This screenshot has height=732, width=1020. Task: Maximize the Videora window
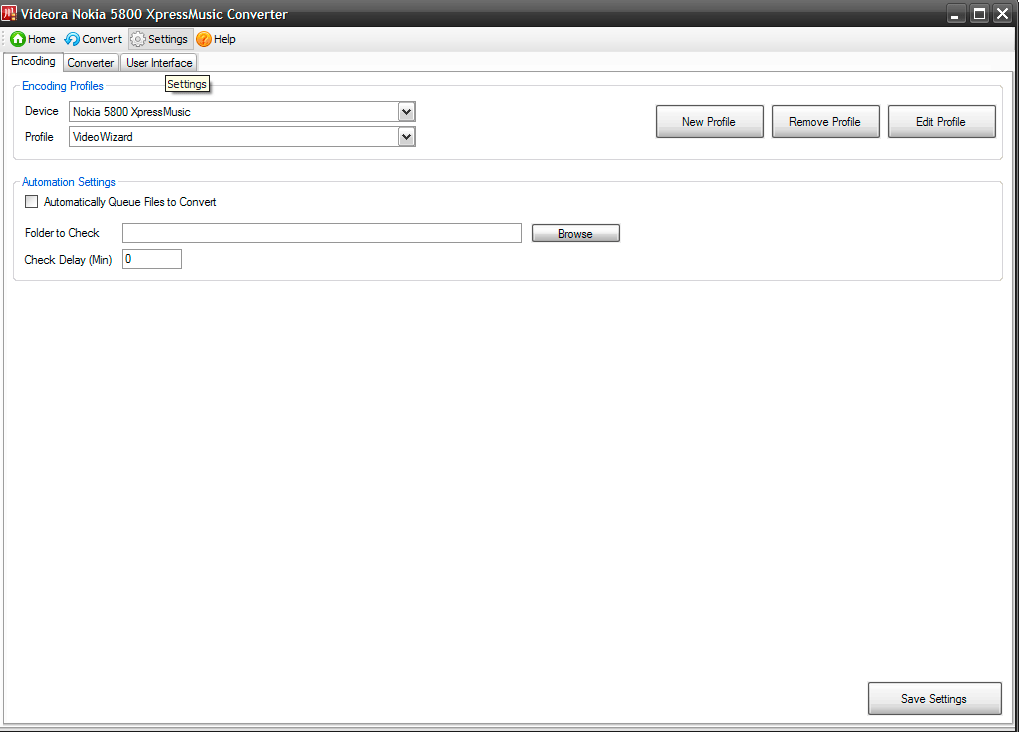pos(978,14)
